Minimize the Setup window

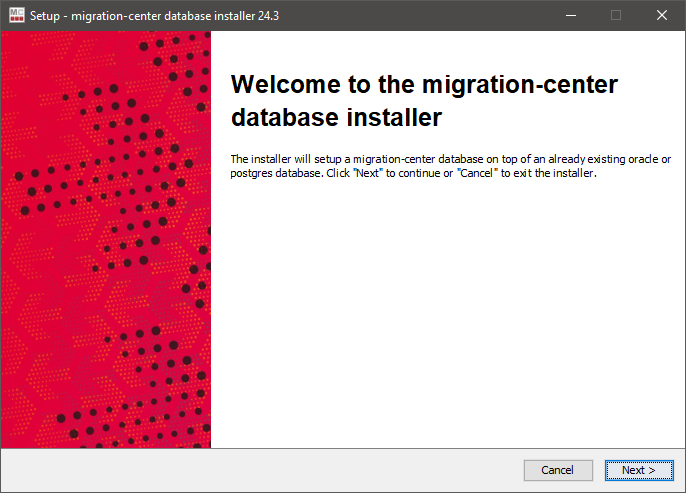[570, 15]
